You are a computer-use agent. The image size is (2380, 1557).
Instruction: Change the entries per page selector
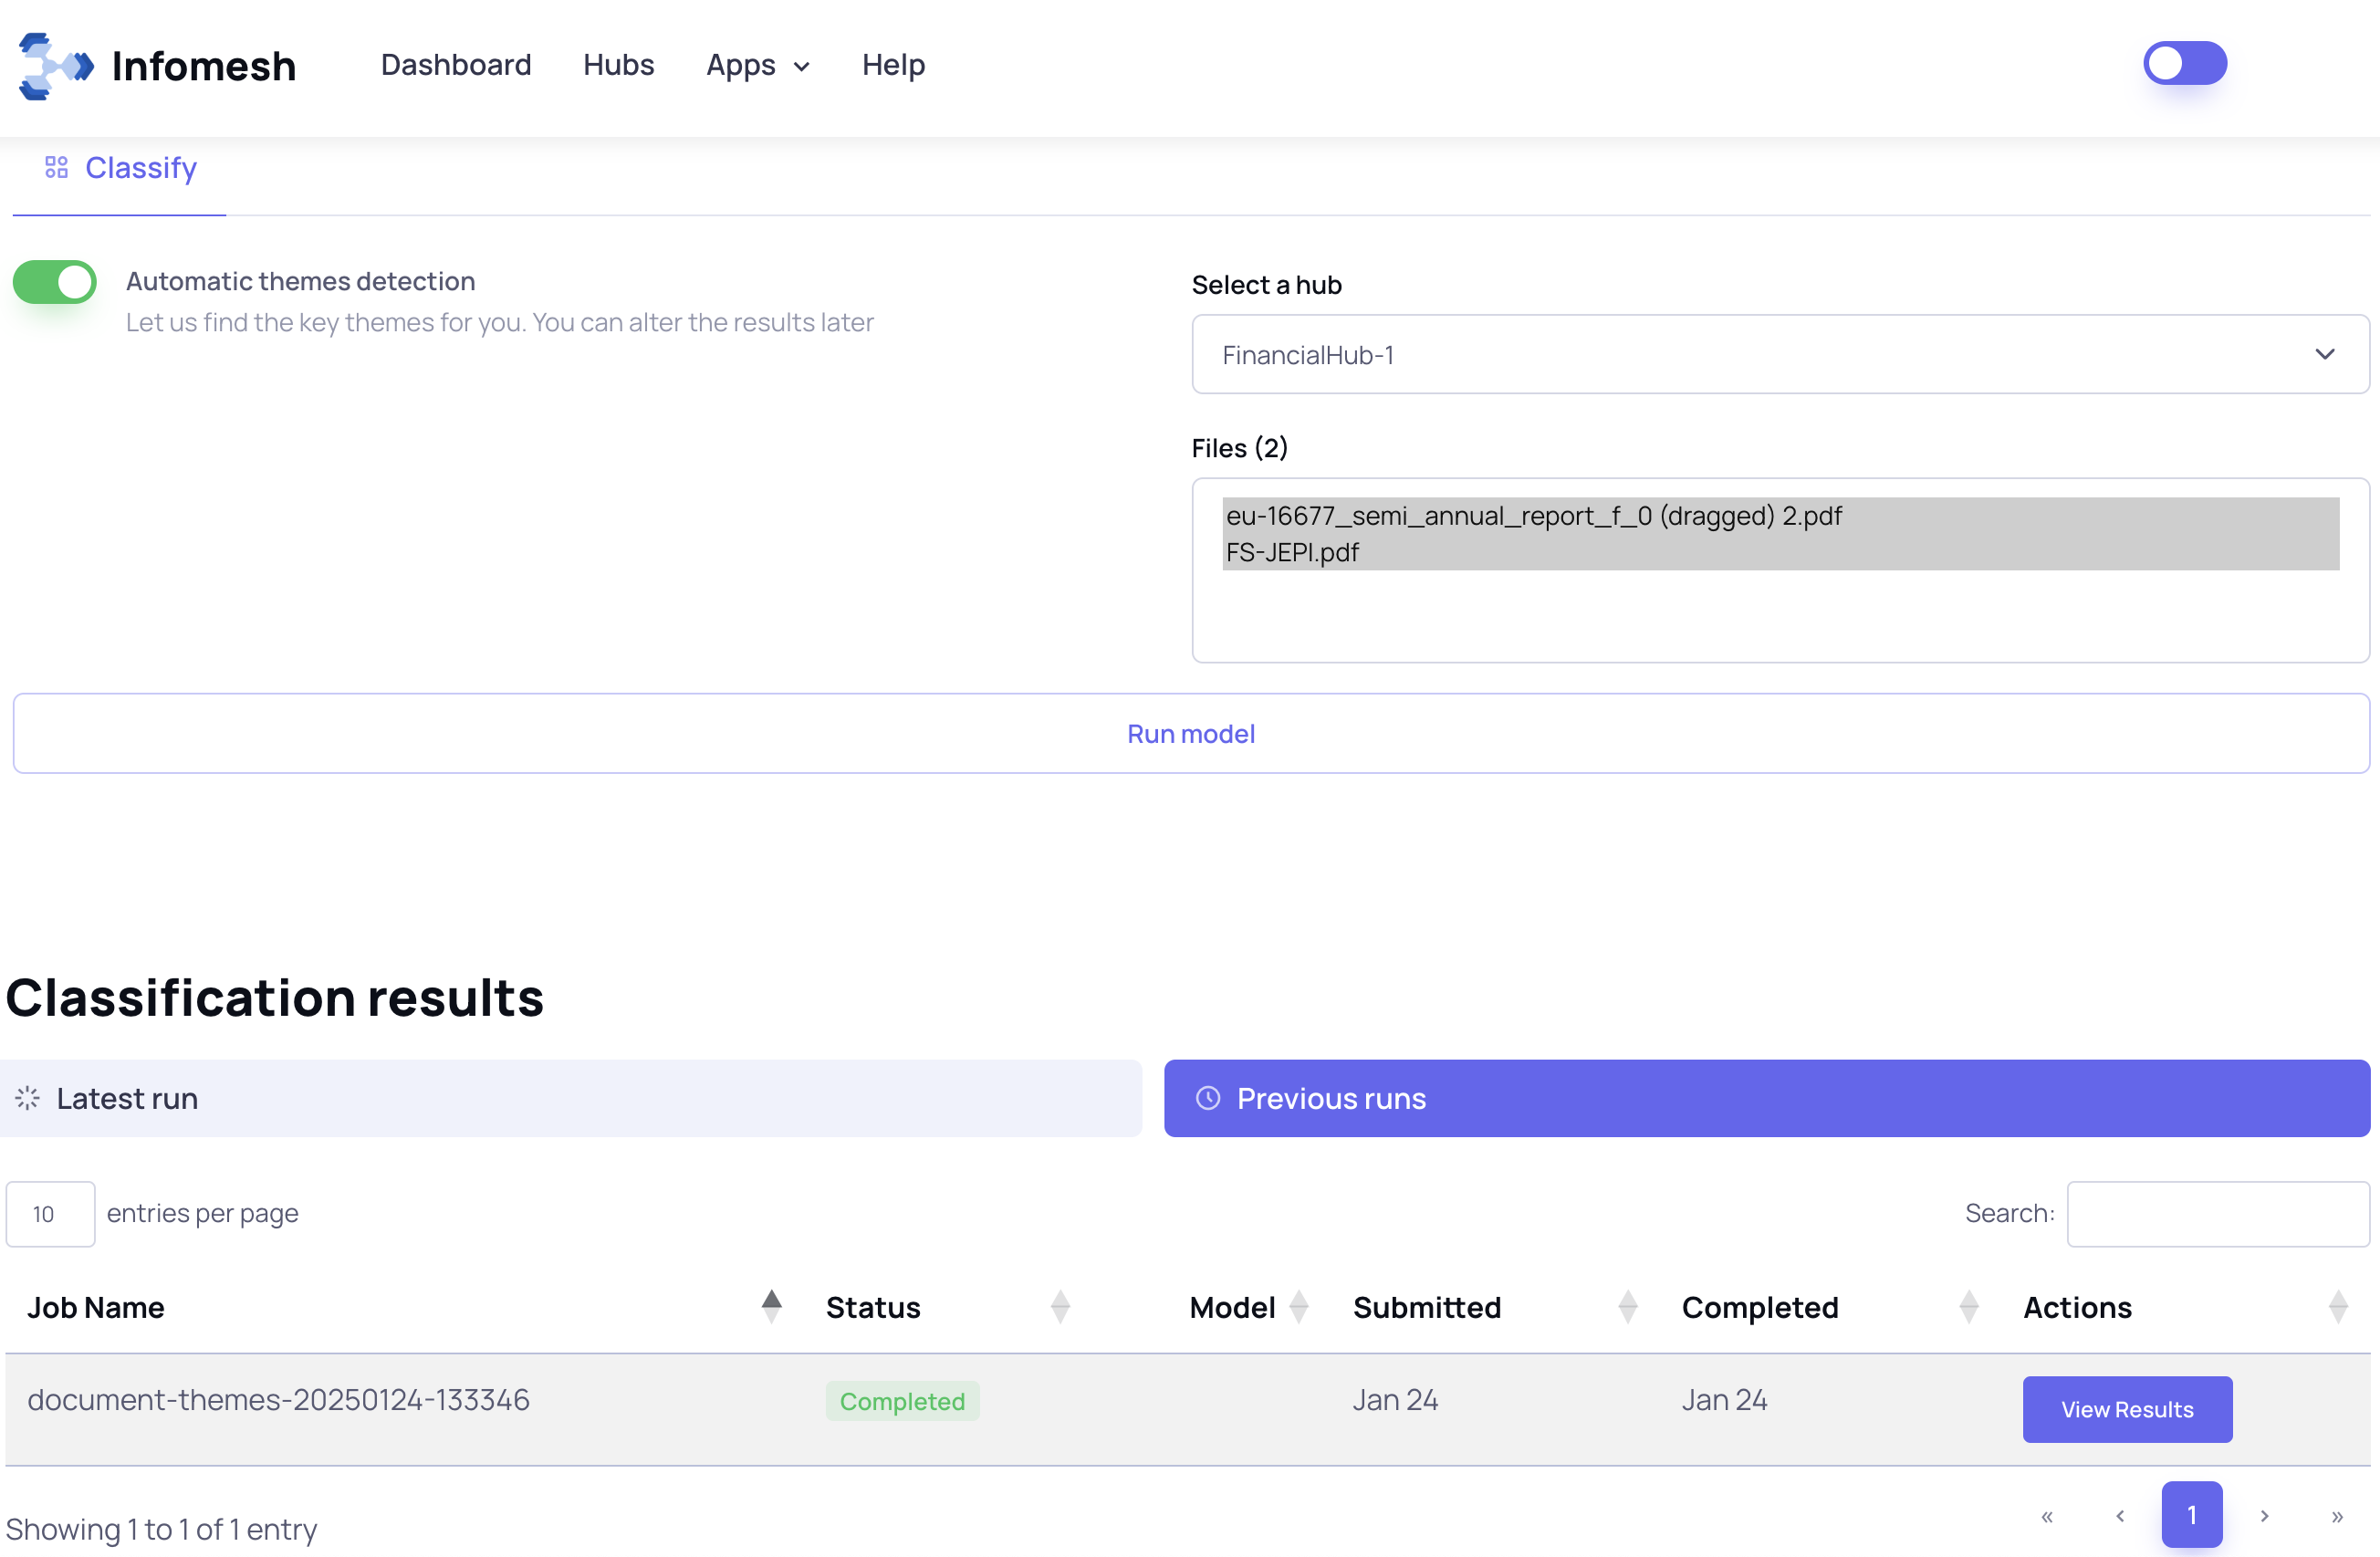click(x=50, y=1214)
